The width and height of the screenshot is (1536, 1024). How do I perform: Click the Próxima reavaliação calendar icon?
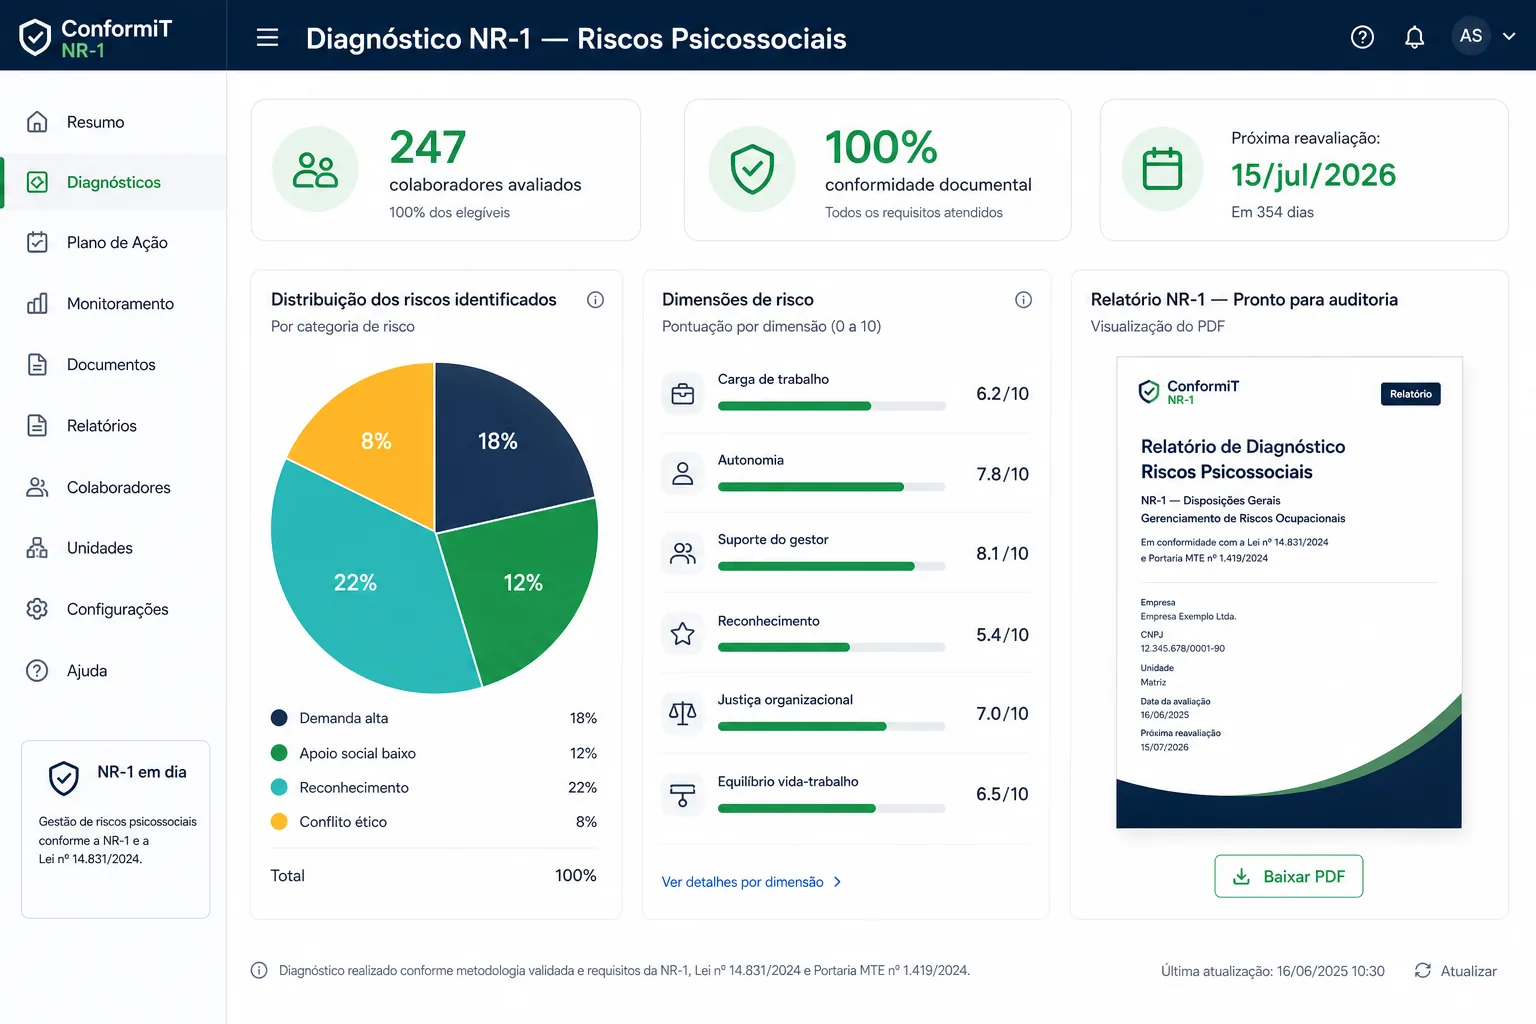coord(1162,169)
